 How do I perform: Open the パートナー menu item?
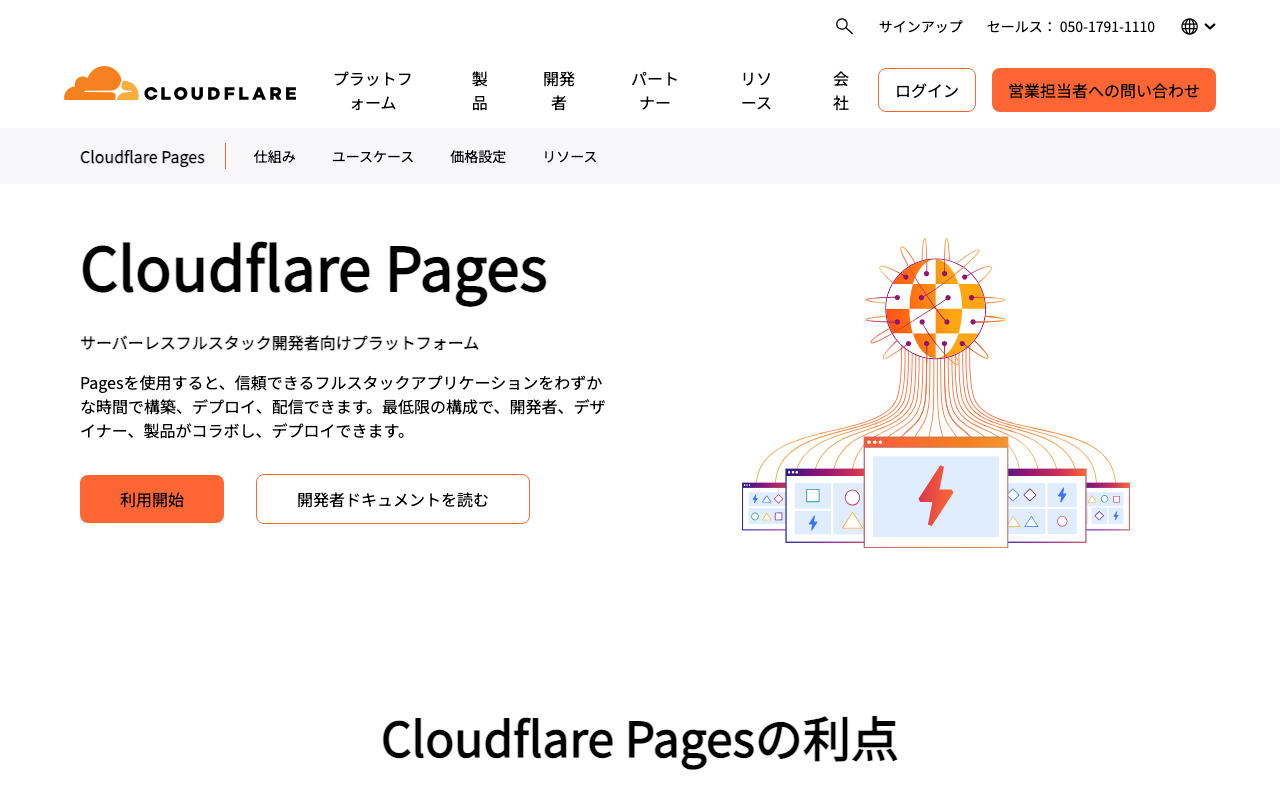[x=655, y=90]
